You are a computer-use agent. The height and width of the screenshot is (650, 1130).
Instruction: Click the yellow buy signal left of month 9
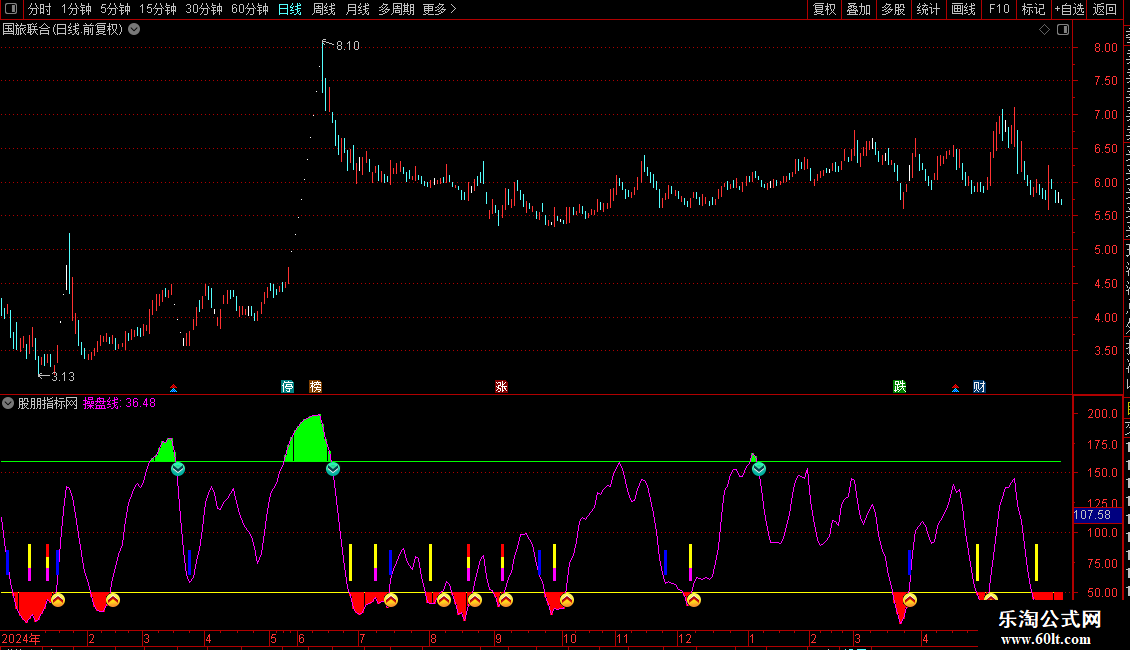tap(474, 600)
